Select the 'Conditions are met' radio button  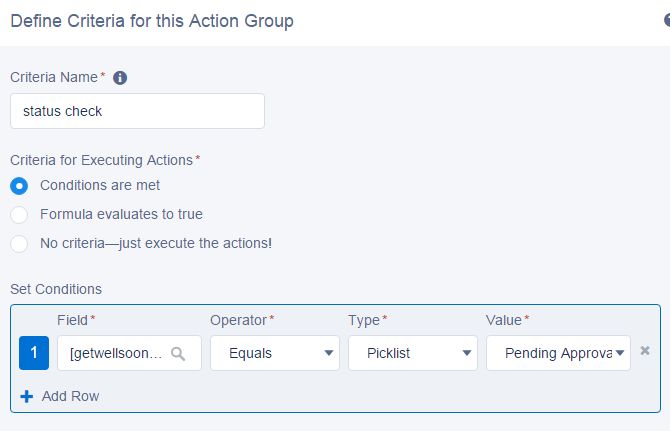point(19,185)
